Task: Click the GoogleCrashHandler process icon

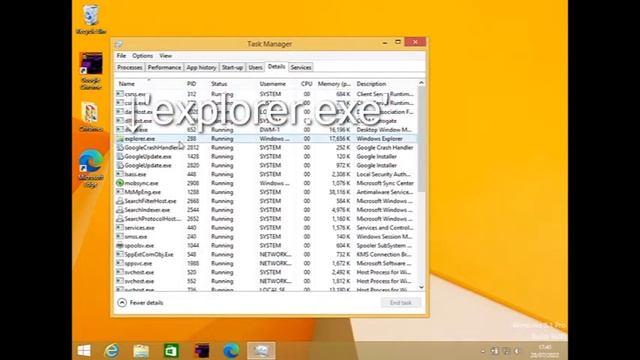Action: pos(120,147)
